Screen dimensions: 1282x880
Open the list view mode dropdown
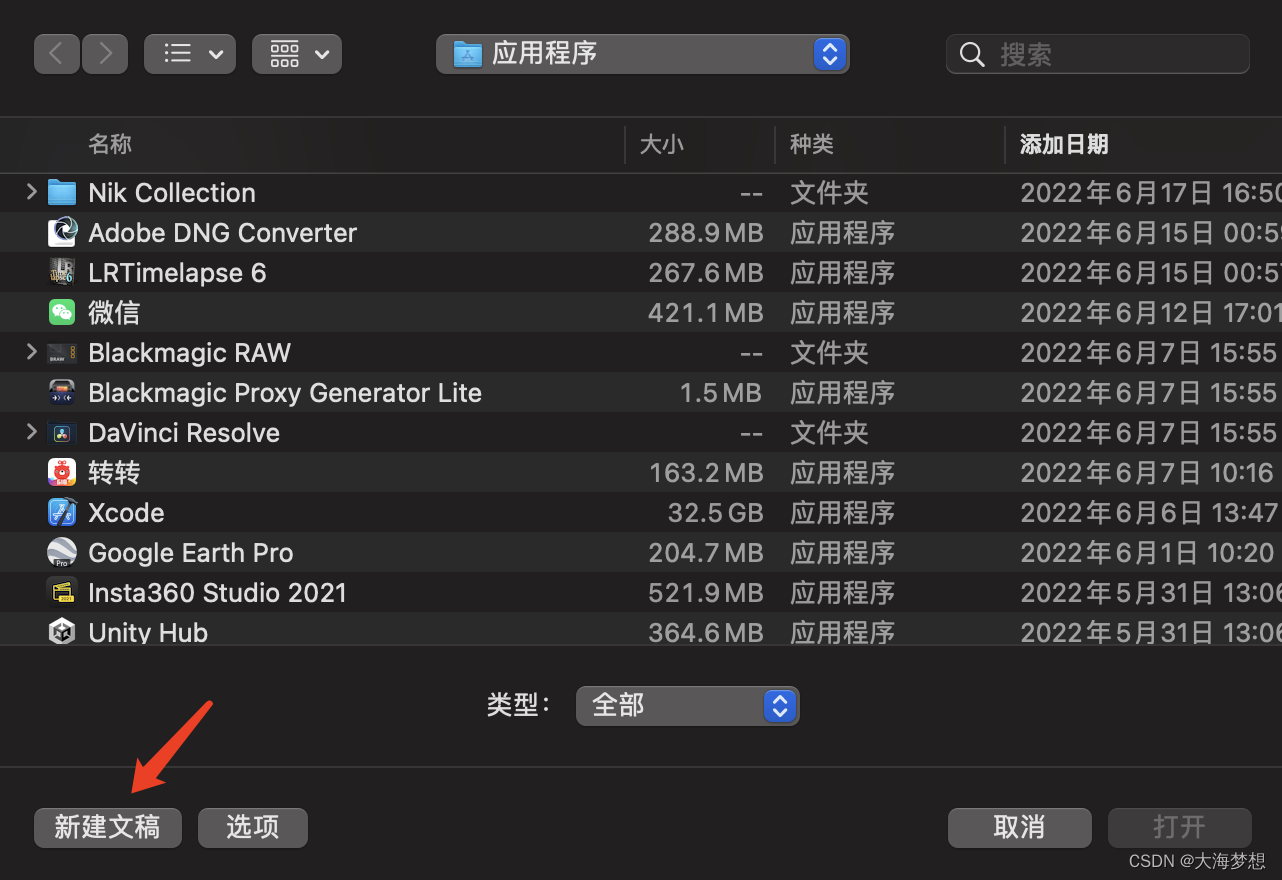point(190,54)
